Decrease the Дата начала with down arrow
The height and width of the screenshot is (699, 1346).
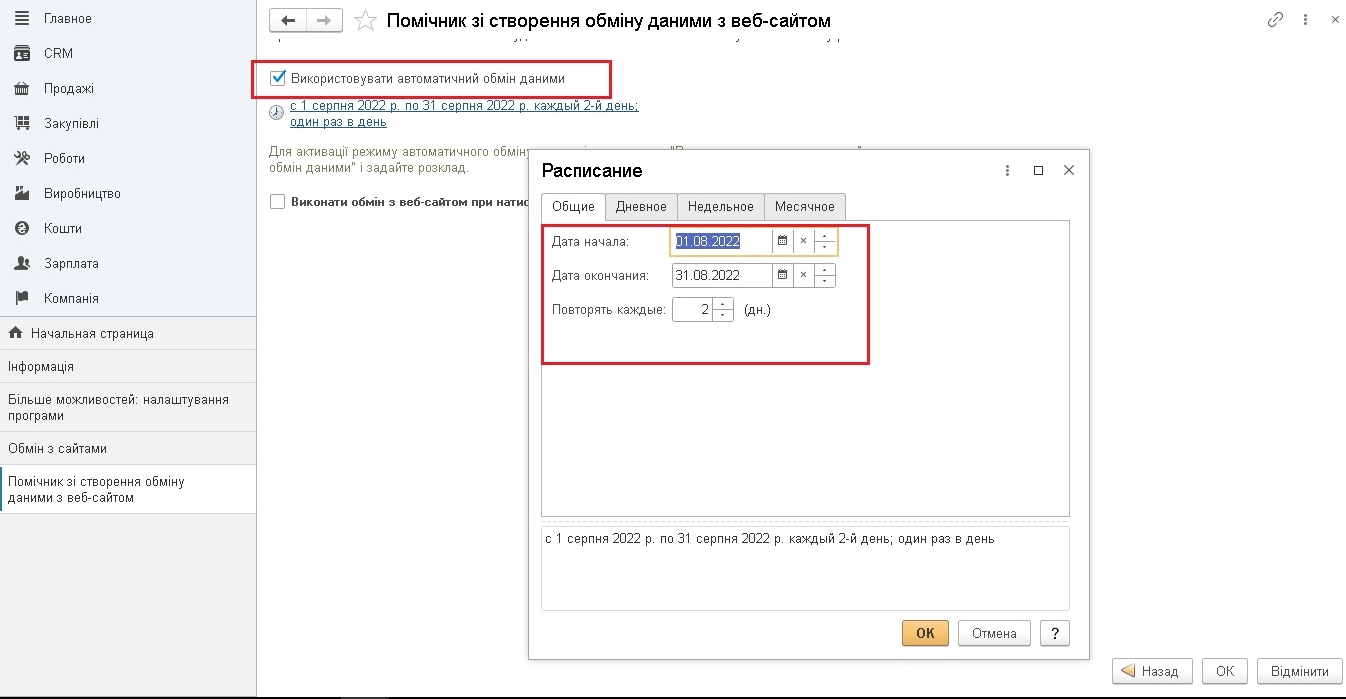(824, 247)
